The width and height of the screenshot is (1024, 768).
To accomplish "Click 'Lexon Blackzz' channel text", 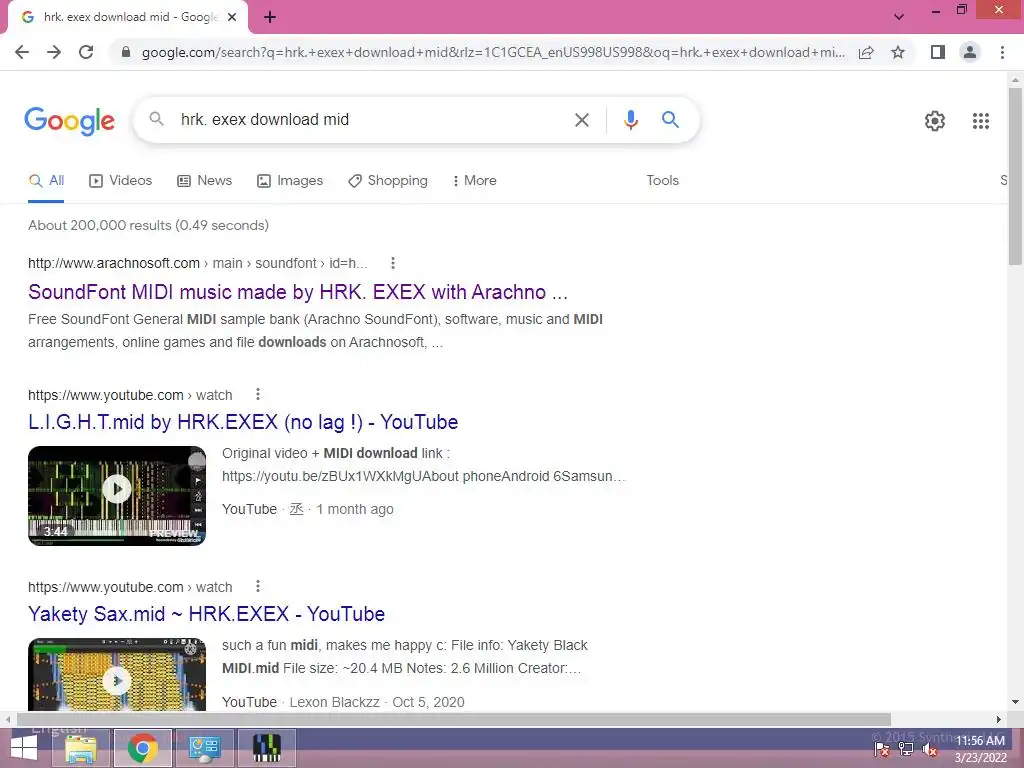I will pyautogui.click(x=334, y=703).
